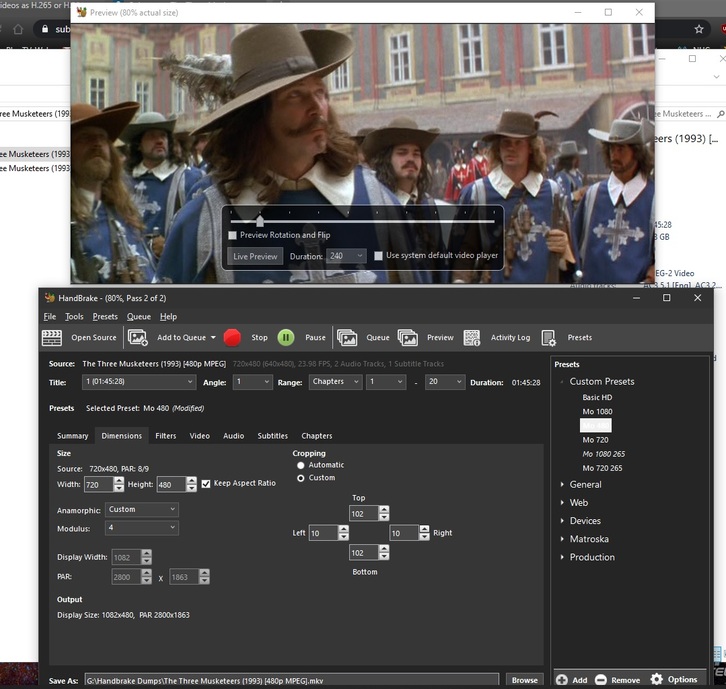
Task: Pause encoding with the green Pause icon
Action: point(286,338)
